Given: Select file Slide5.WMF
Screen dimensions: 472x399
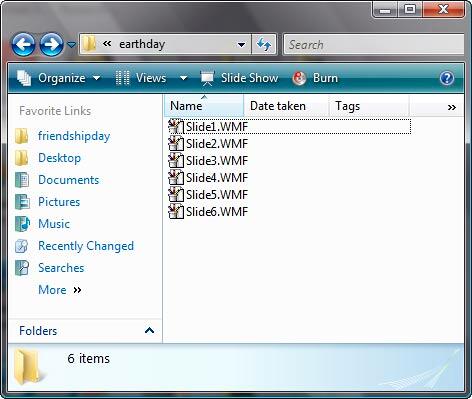Looking at the screenshot, I should click(217, 195).
